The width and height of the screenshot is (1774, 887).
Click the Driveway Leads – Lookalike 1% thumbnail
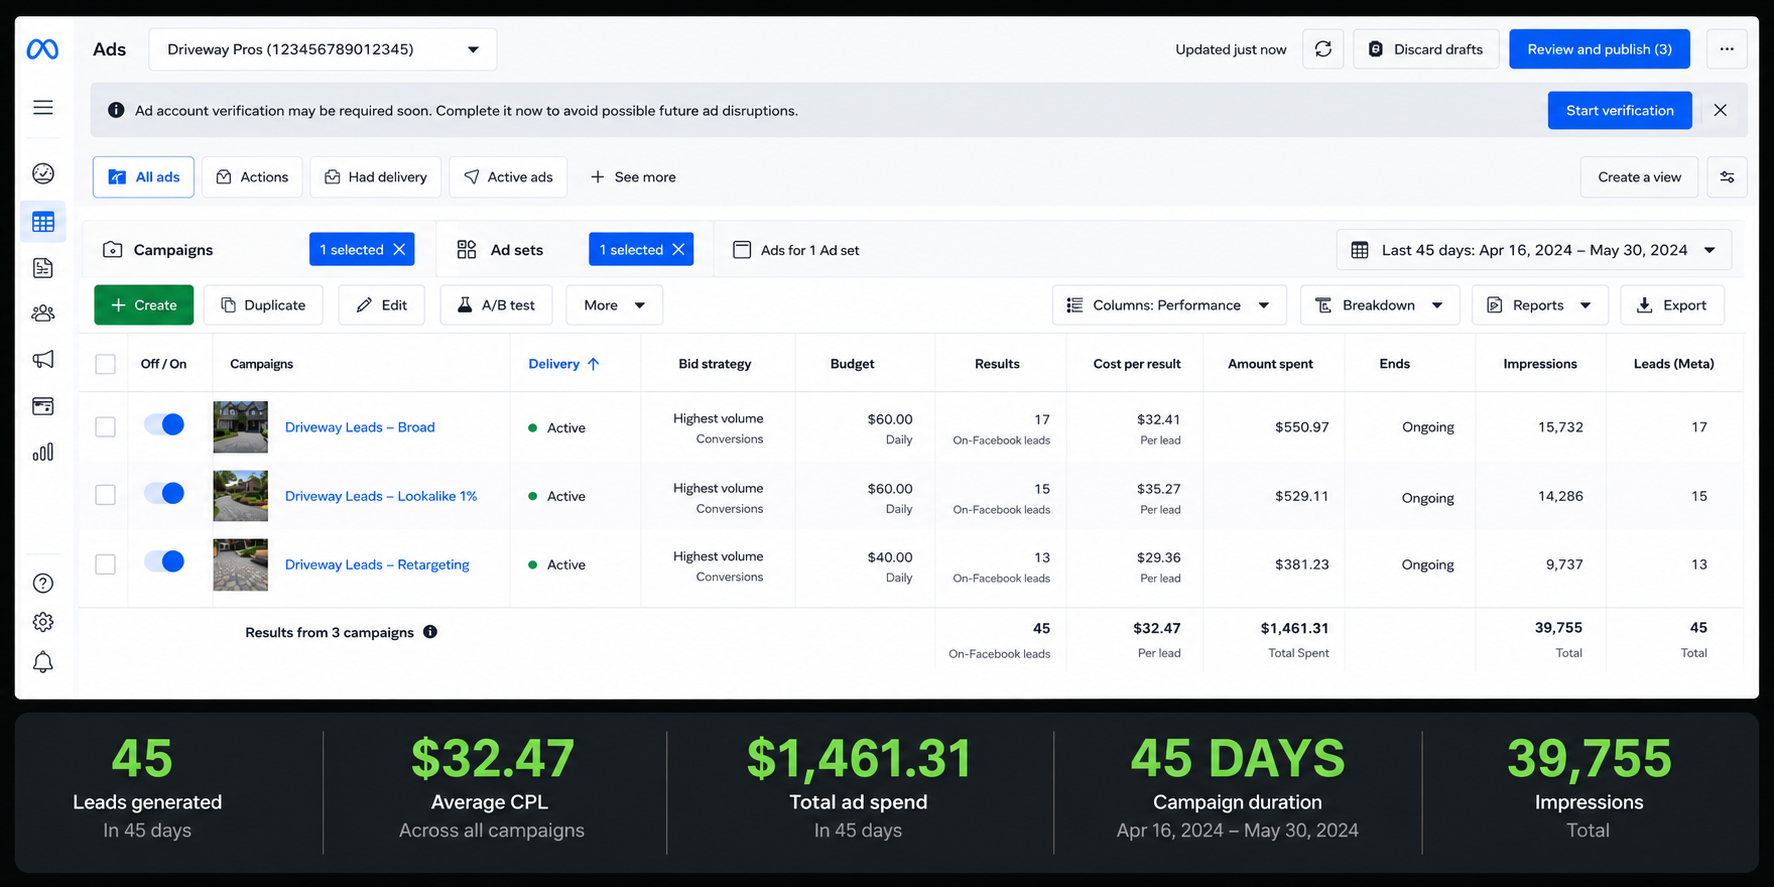coord(240,495)
